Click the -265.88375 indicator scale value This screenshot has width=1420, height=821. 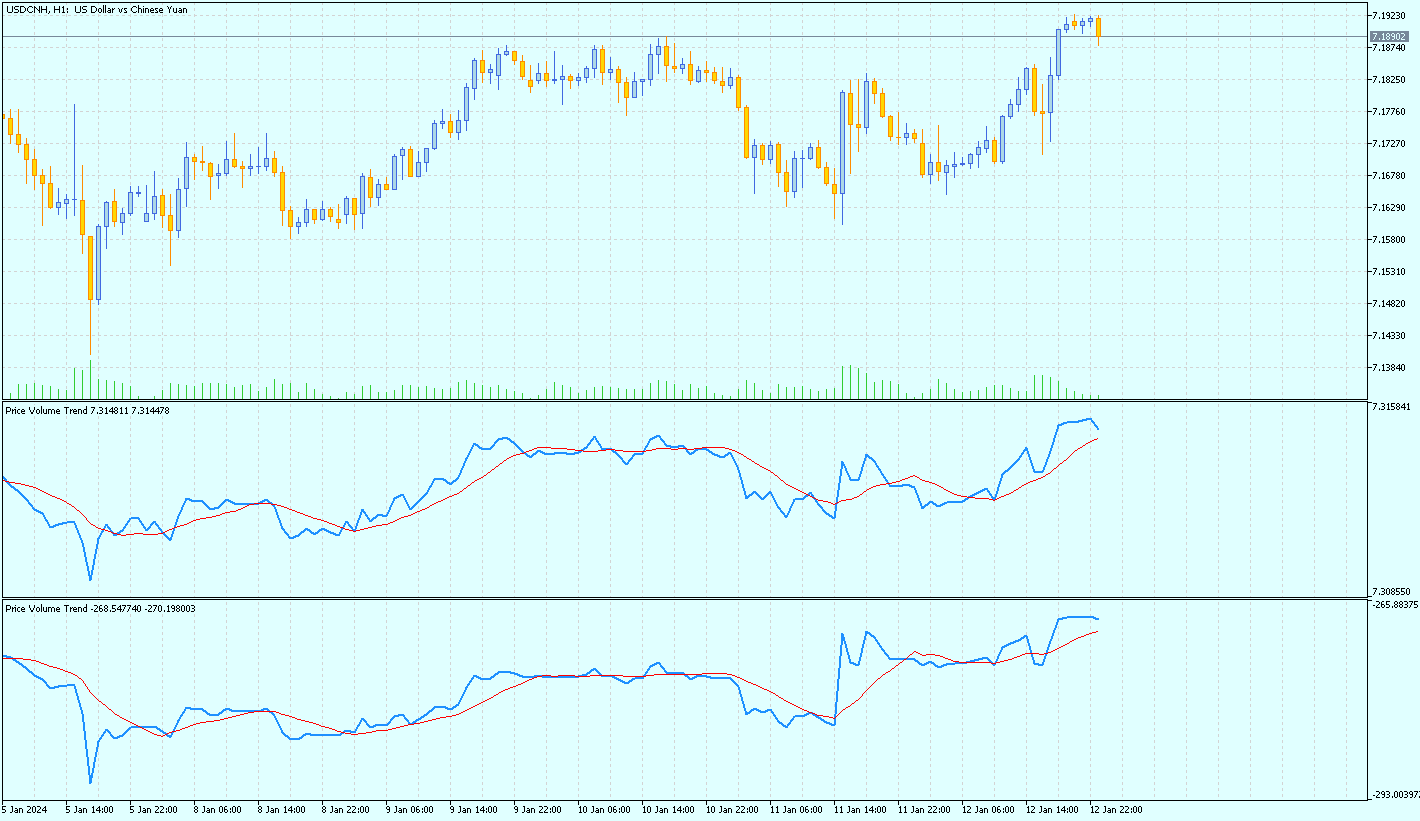coord(1394,605)
